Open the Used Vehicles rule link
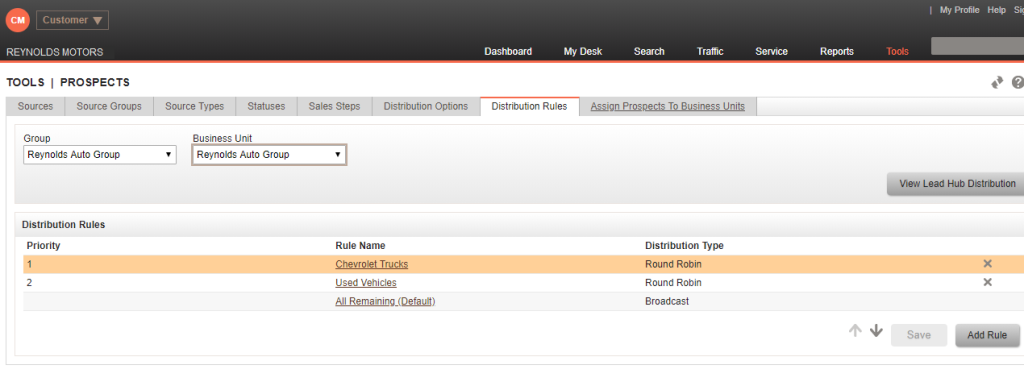This screenshot has height=386, width=1024. coord(366,282)
